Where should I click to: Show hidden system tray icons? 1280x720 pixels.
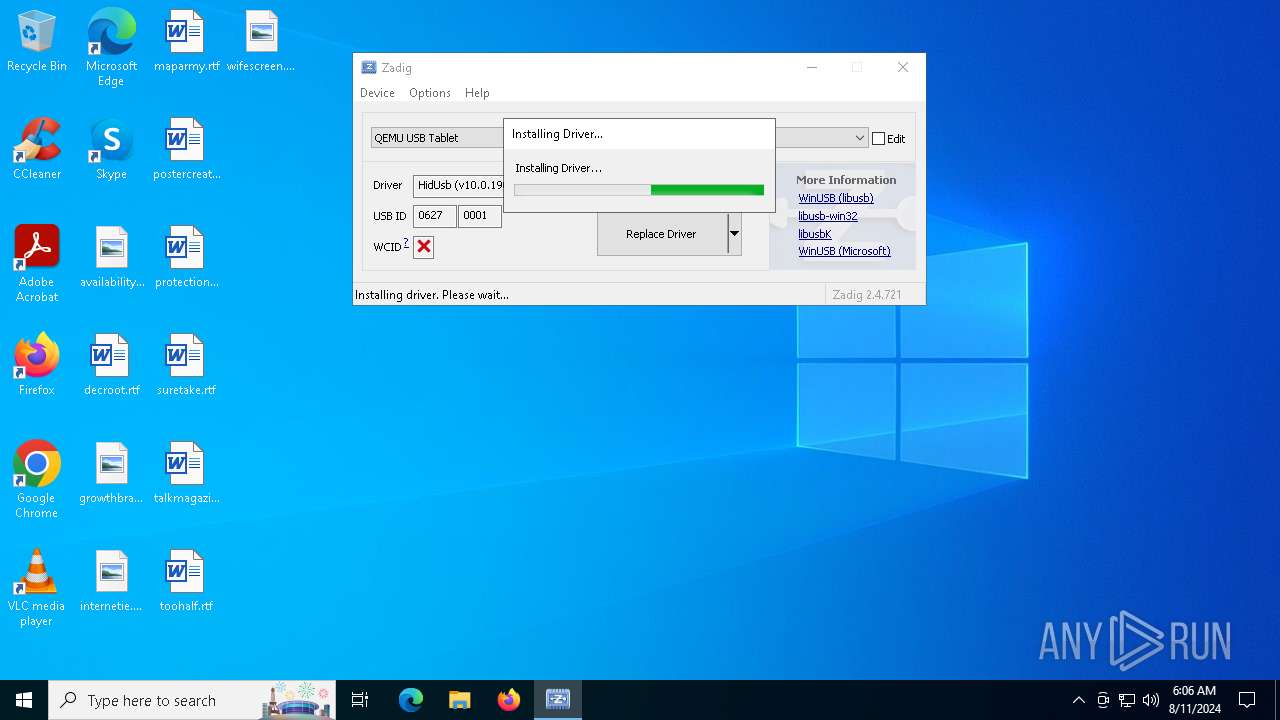click(x=1078, y=700)
